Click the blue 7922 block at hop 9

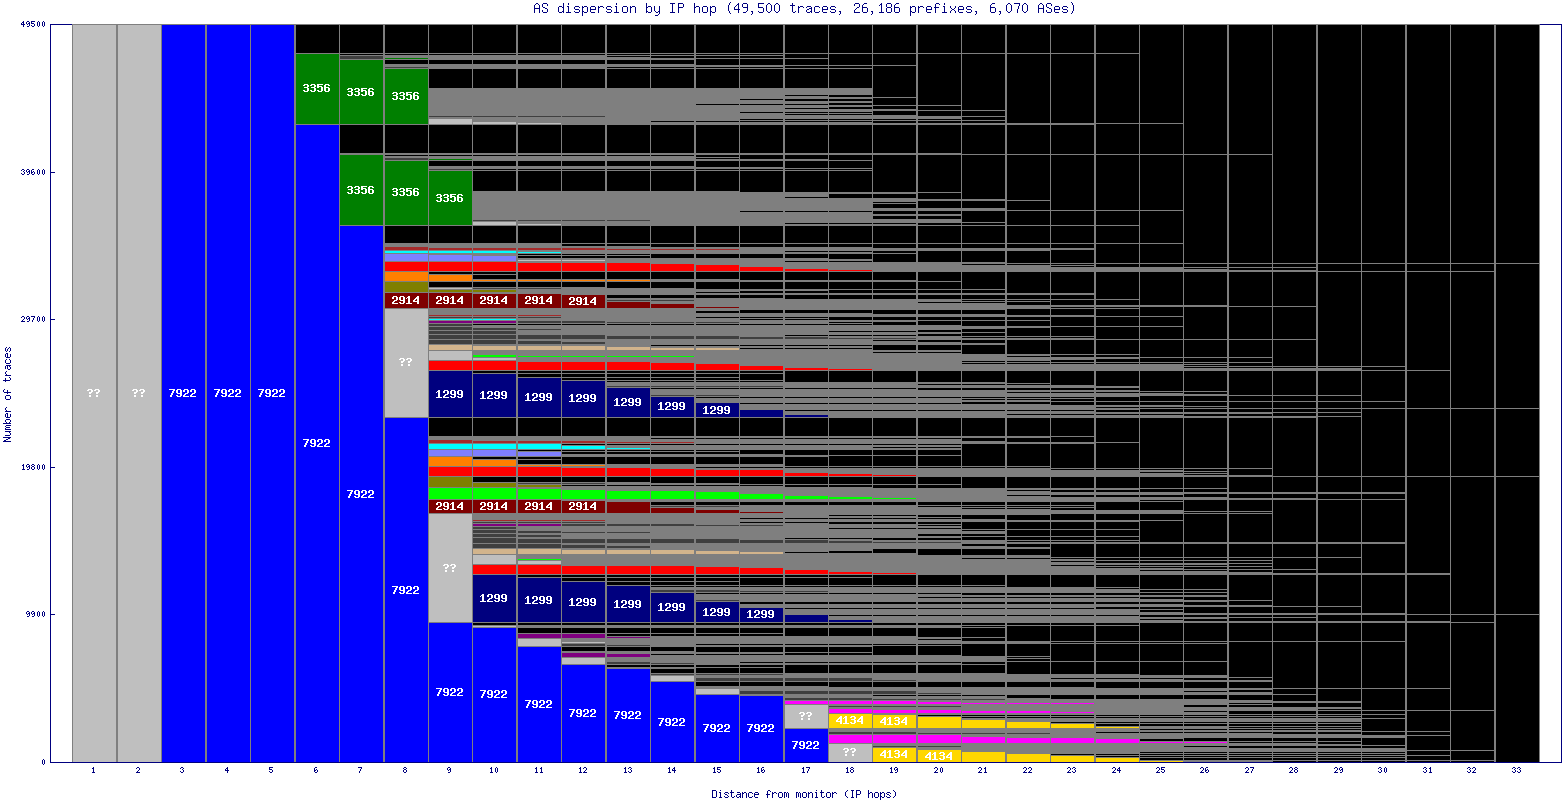click(x=450, y=692)
